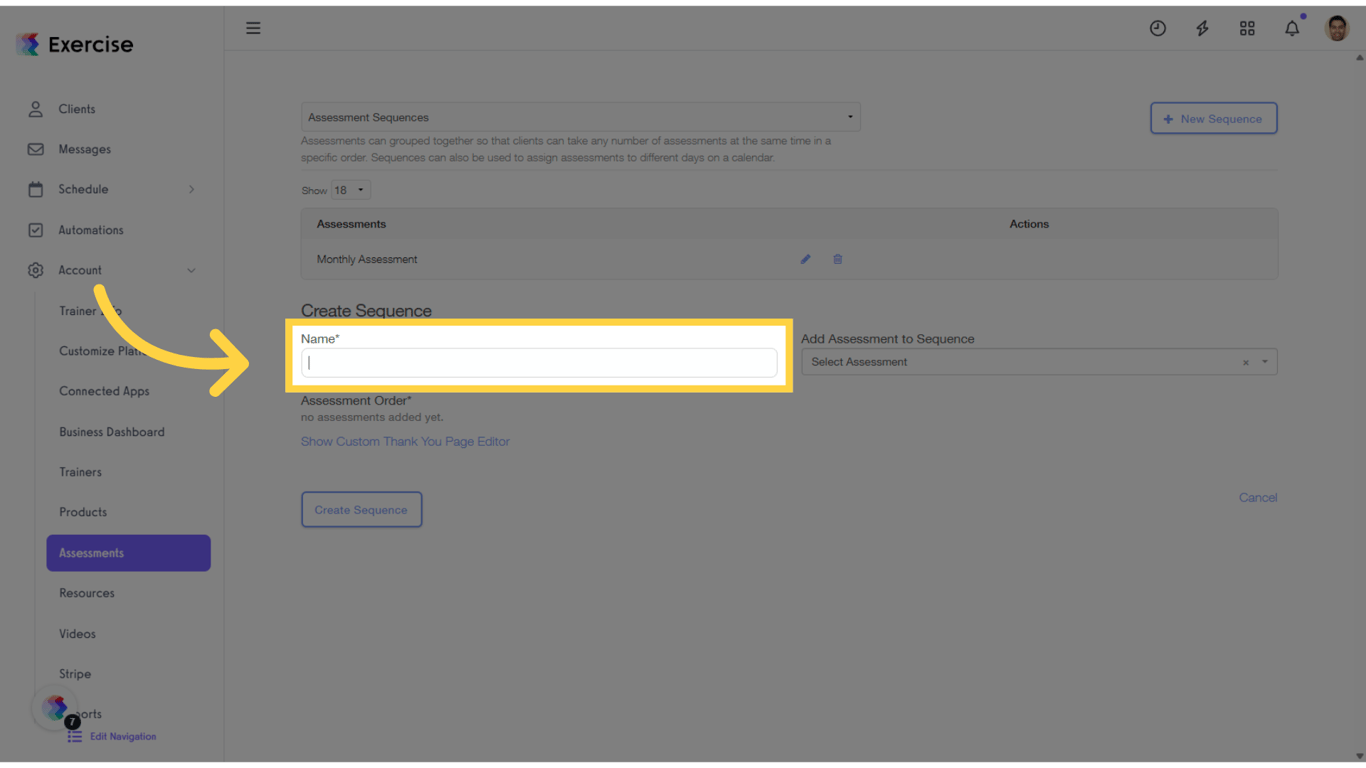The height and width of the screenshot is (768, 1366).
Task: Change the Show entries count dropdown
Action: tap(350, 189)
